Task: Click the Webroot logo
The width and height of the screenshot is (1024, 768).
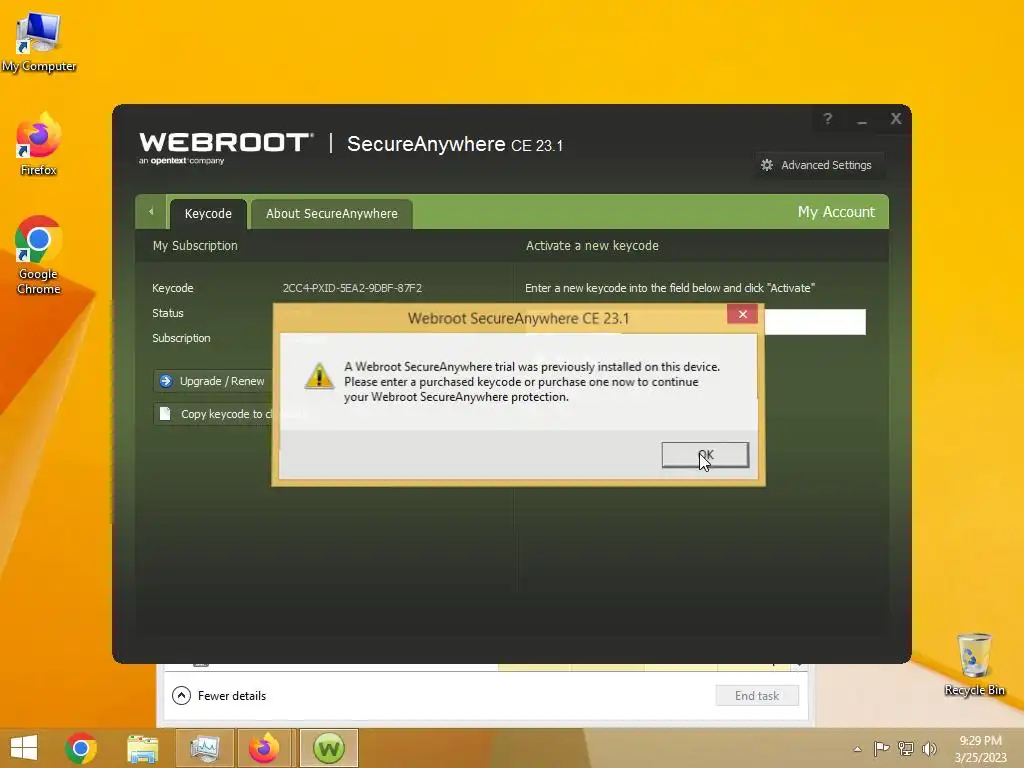Action: point(226,148)
